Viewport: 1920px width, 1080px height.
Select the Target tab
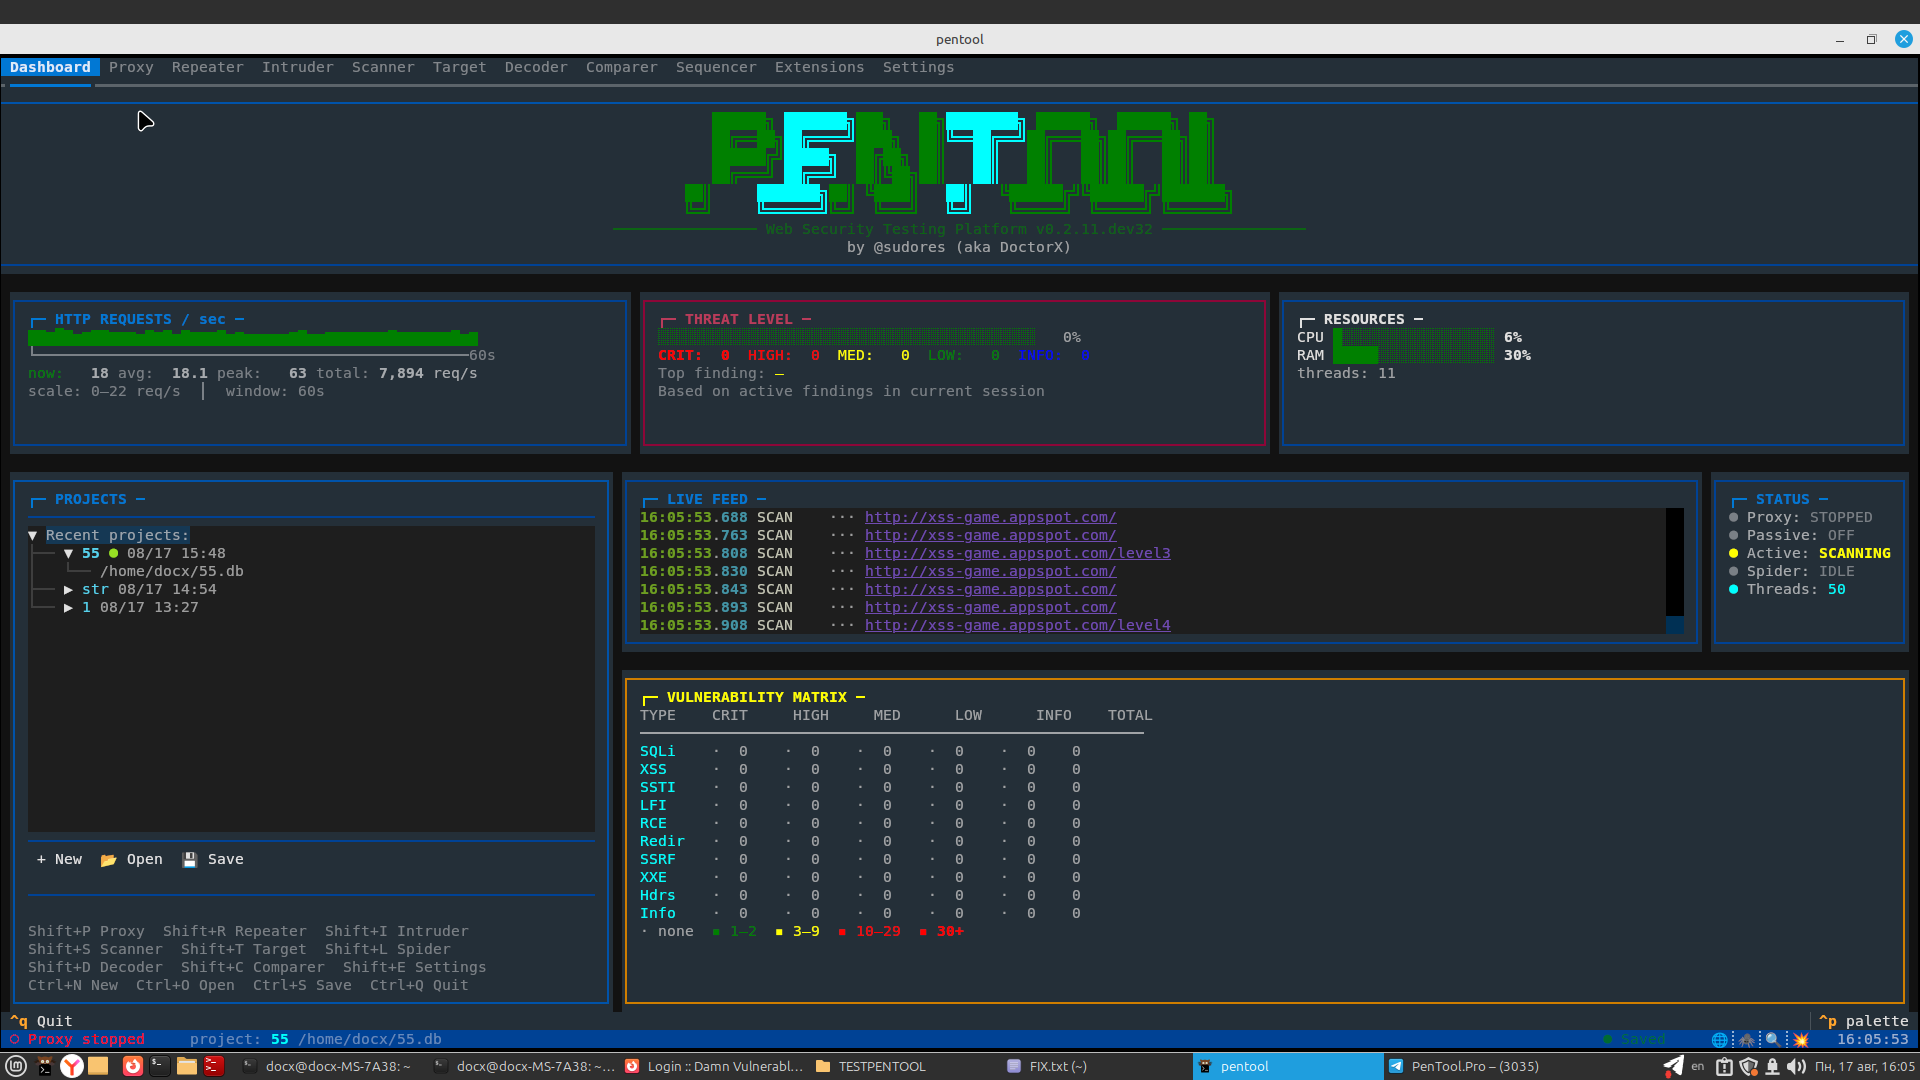[459, 67]
